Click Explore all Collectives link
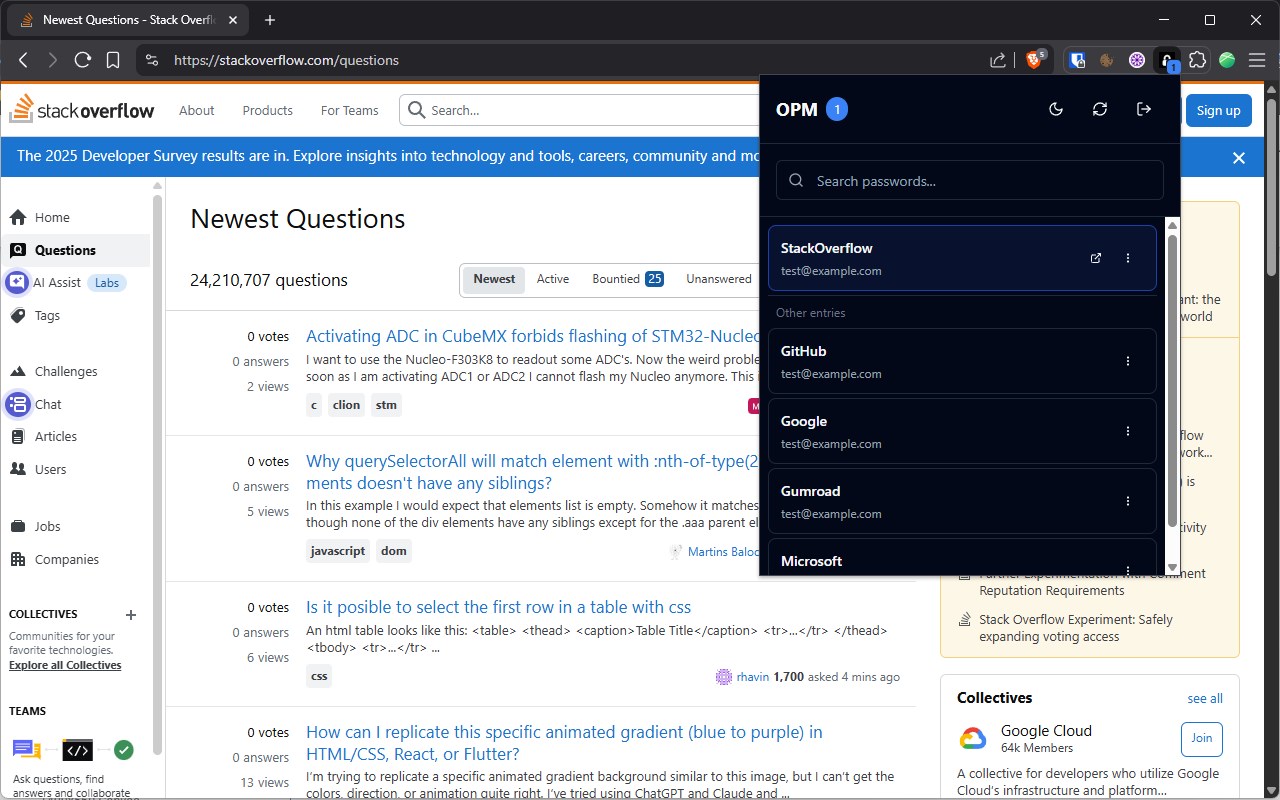 coord(65,665)
